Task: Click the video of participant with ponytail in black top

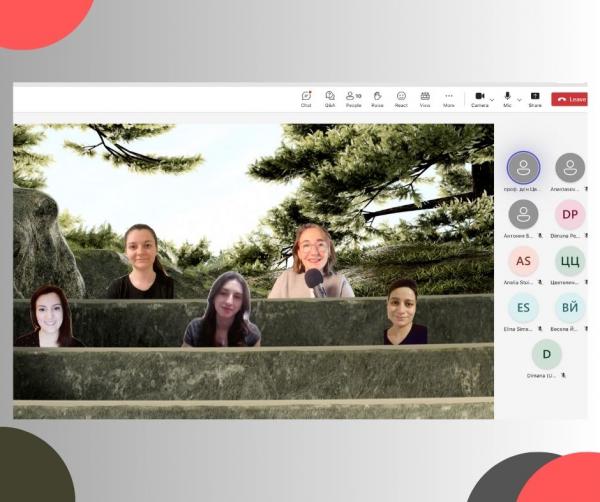Action: (141, 261)
